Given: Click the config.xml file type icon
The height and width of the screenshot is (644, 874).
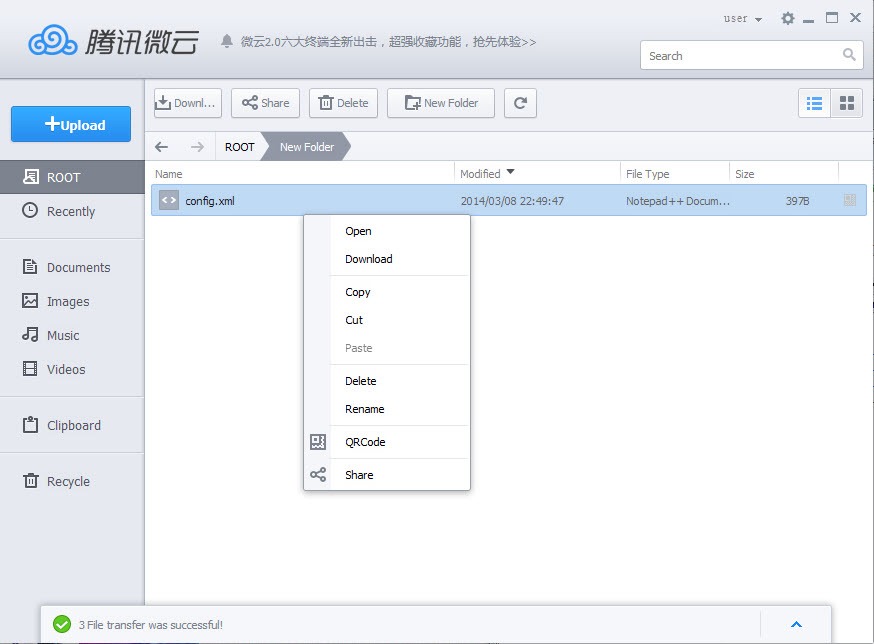Looking at the screenshot, I should (169, 200).
